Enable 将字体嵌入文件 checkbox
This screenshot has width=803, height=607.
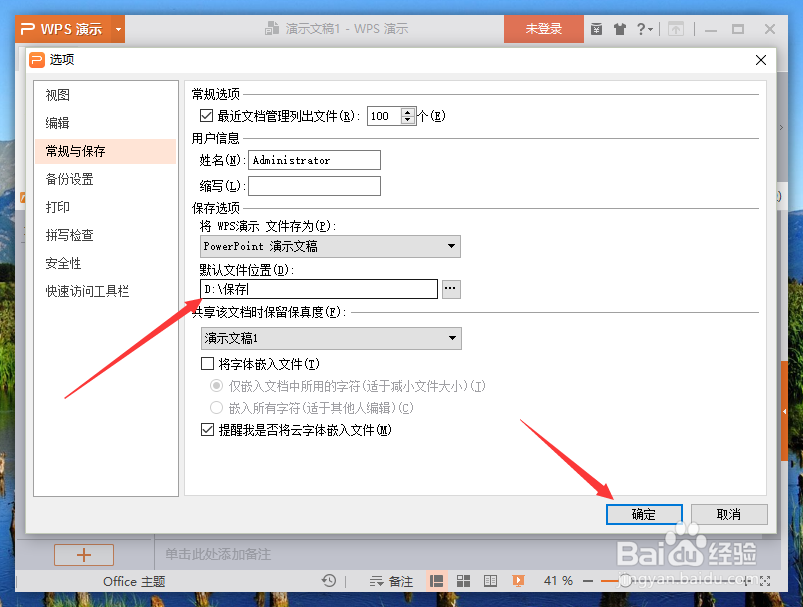207,364
